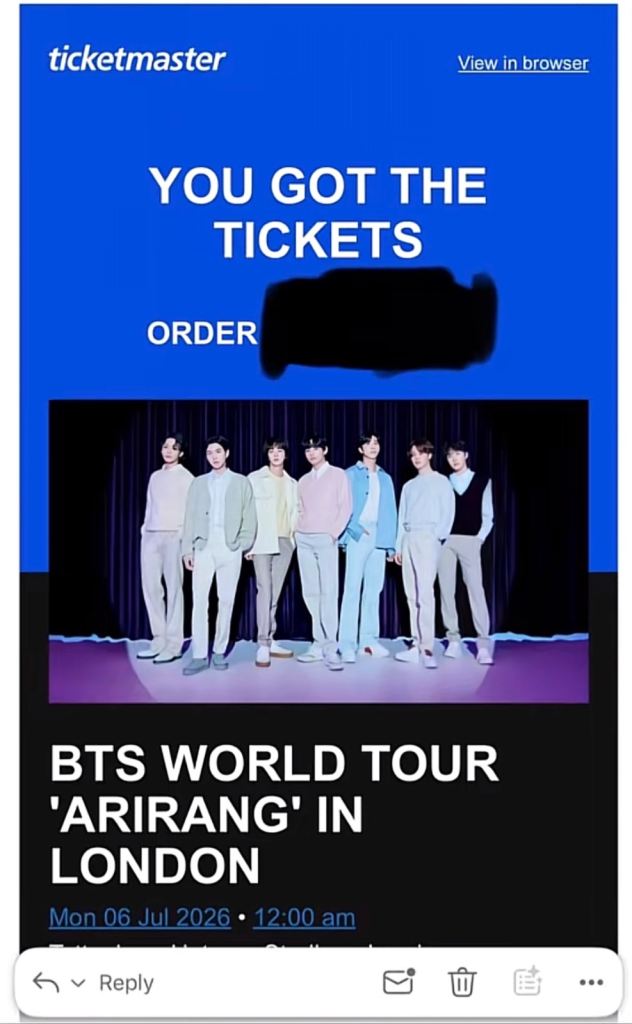Click the YOU GOT THE TICKETS heading
The height and width of the screenshot is (1024, 632).
pyautogui.click(x=318, y=212)
